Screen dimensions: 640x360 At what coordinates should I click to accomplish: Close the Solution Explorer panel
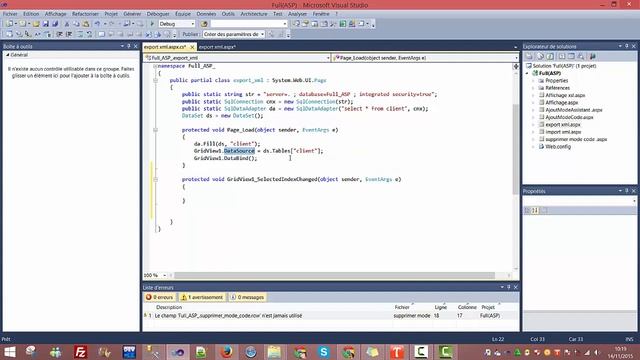pos(634,46)
